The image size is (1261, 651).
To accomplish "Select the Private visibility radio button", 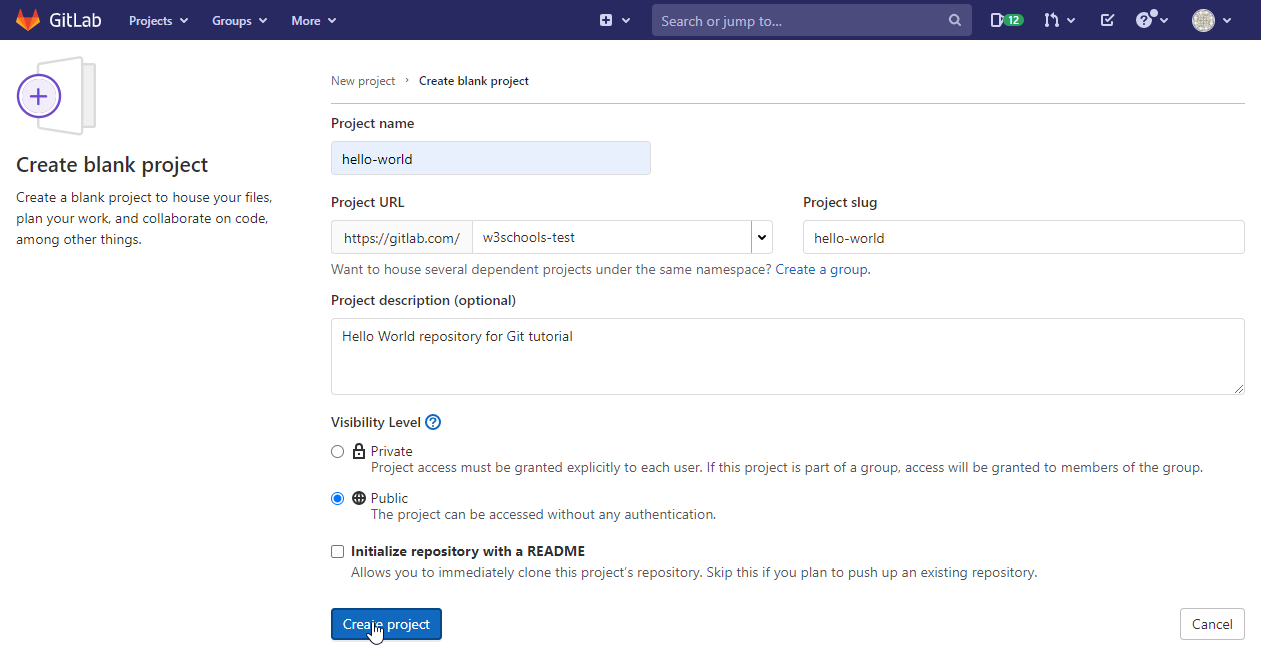I will [338, 451].
